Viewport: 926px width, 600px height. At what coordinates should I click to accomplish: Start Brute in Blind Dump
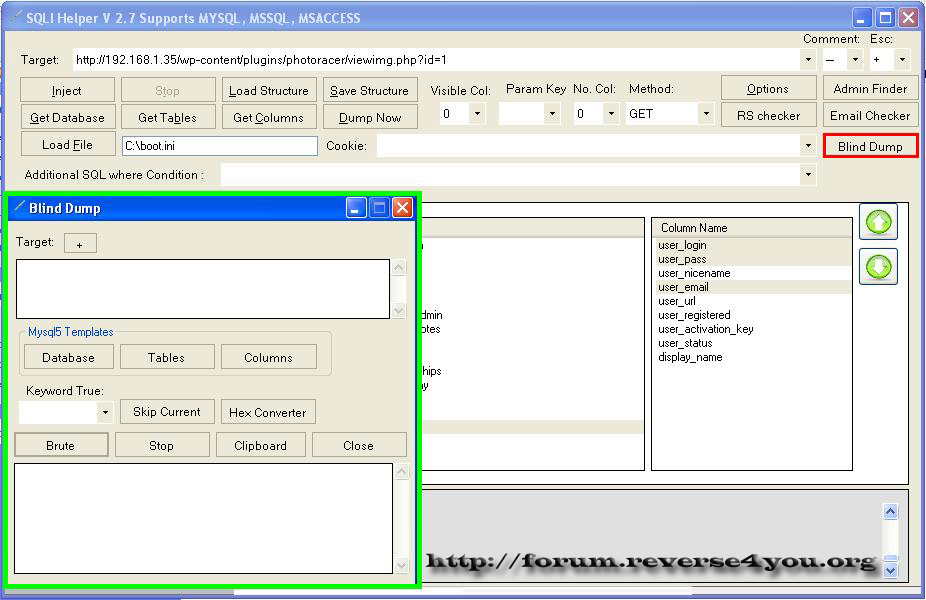pos(61,445)
